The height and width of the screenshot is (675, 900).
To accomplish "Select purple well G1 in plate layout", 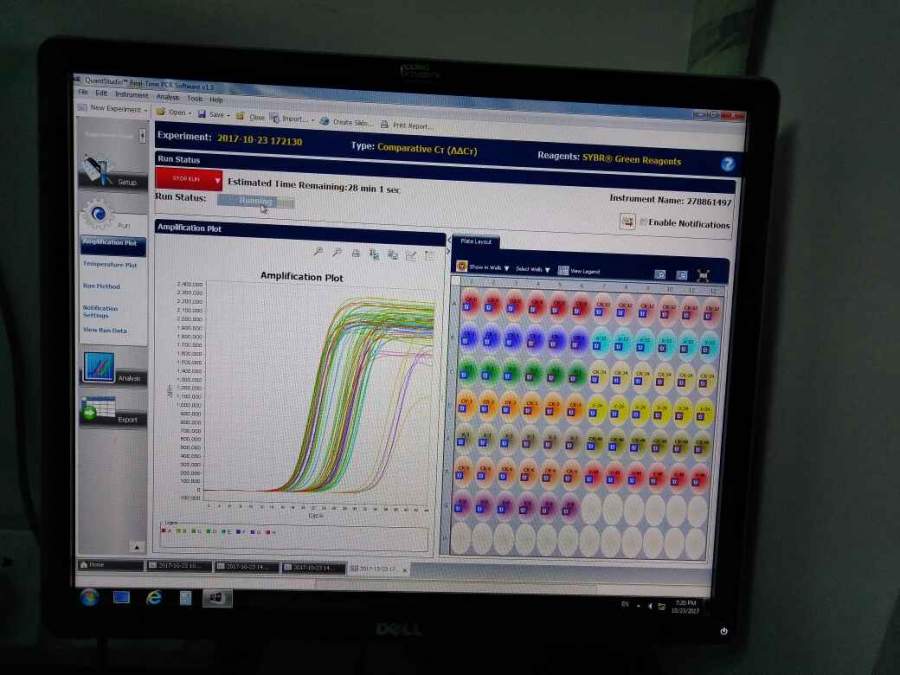I will point(462,505).
